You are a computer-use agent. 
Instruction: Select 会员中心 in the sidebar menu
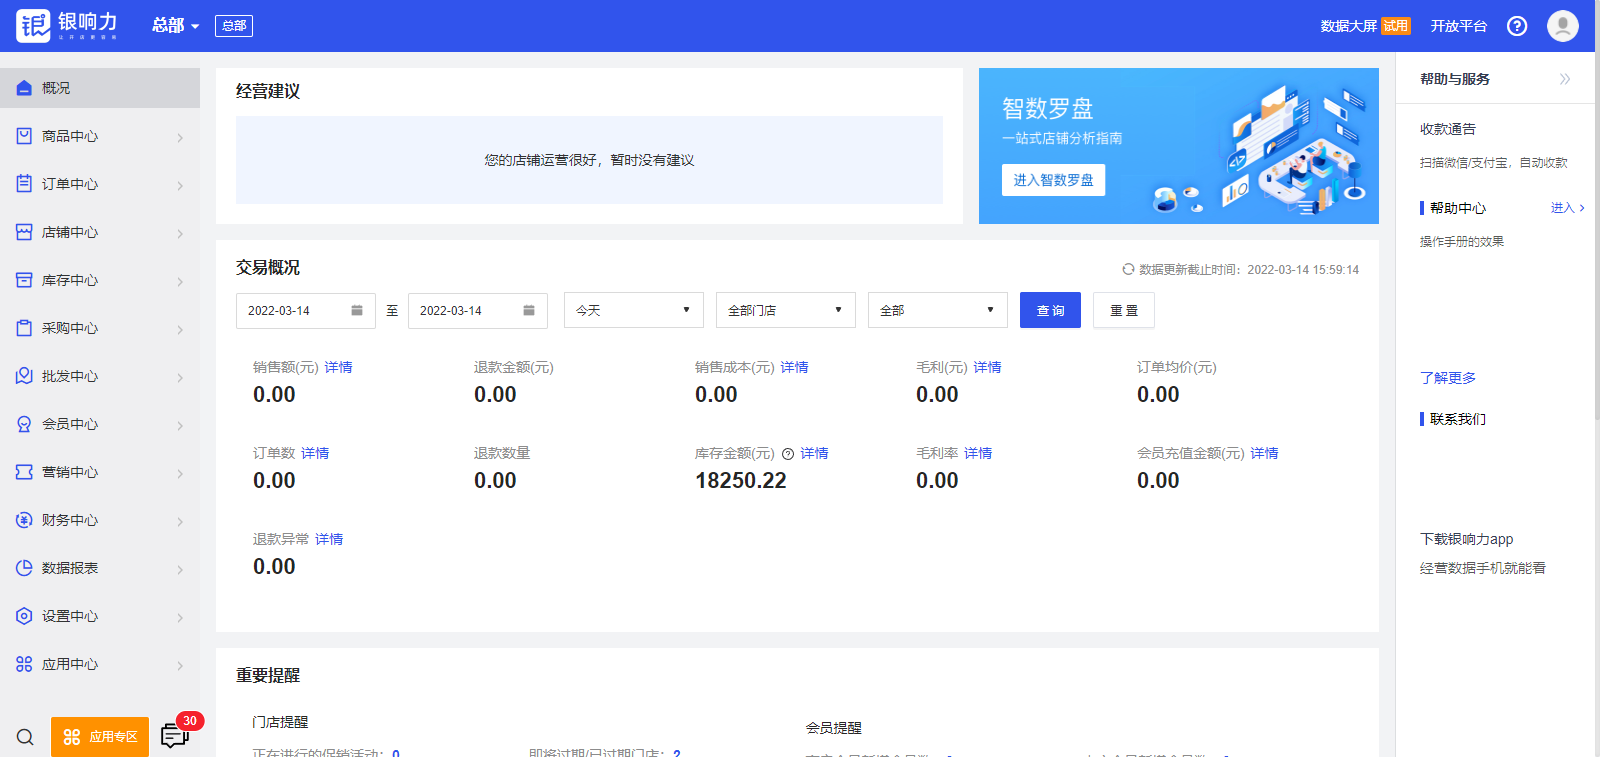100,424
